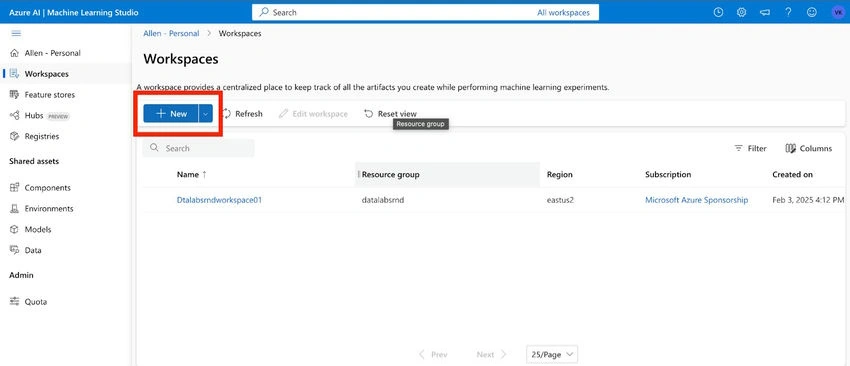Go to Allen - Personal home in sidebar
The width and height of the screenshot is (850, 366).
(52, 53)
